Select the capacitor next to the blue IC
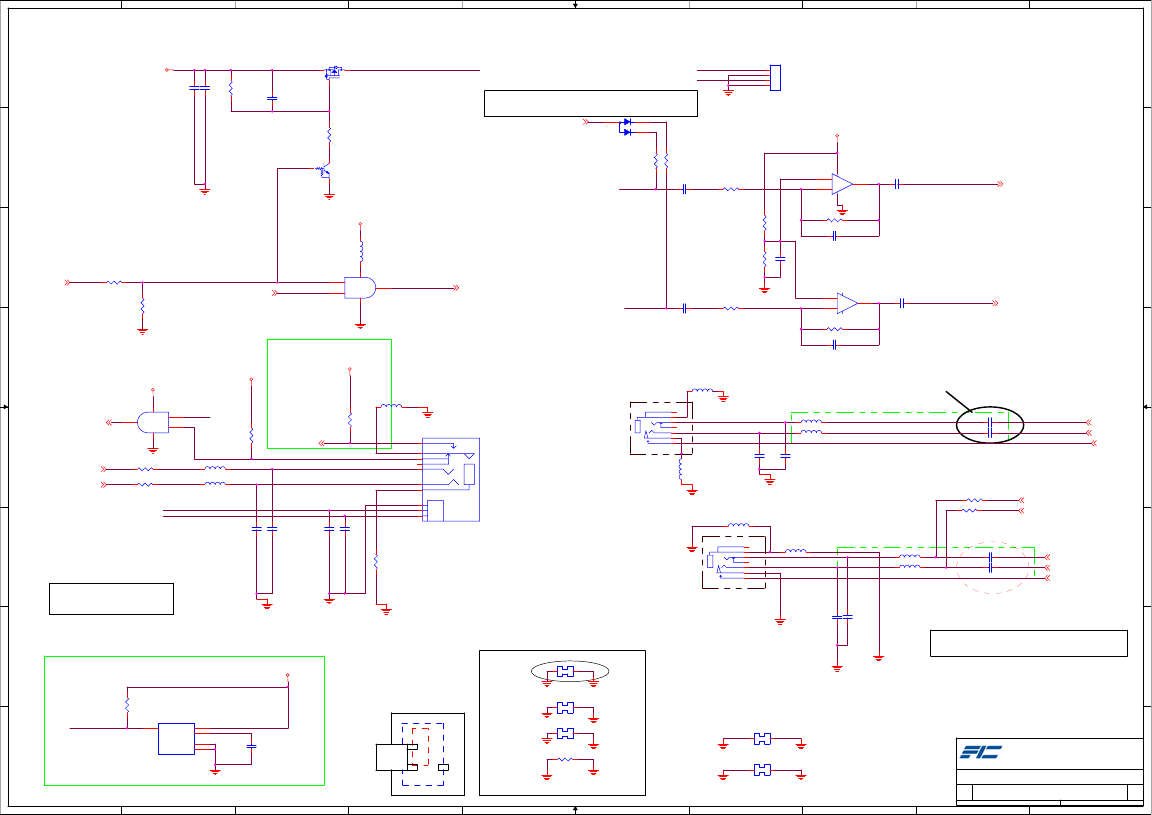Viewport: 1152px width, 815px height. (x=251, y=746)
